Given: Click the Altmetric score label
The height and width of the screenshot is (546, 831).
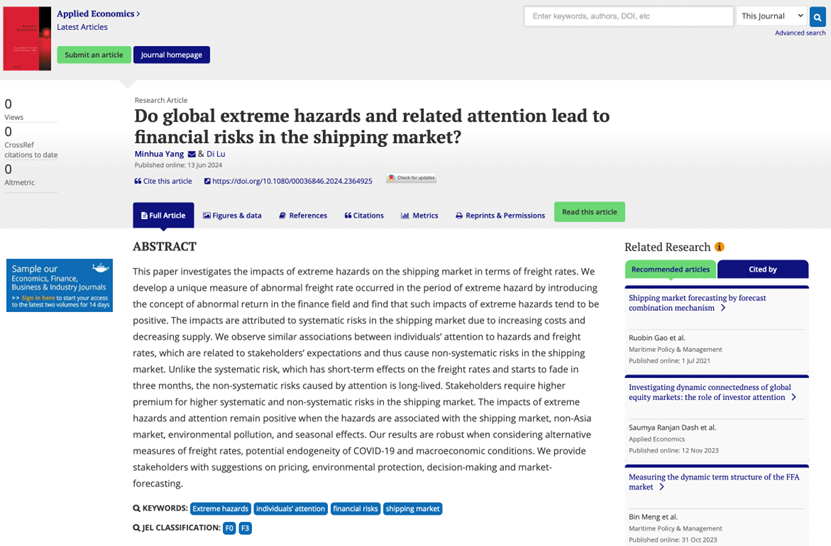Looking at the screenshot, I should click(x=20, y=182).
